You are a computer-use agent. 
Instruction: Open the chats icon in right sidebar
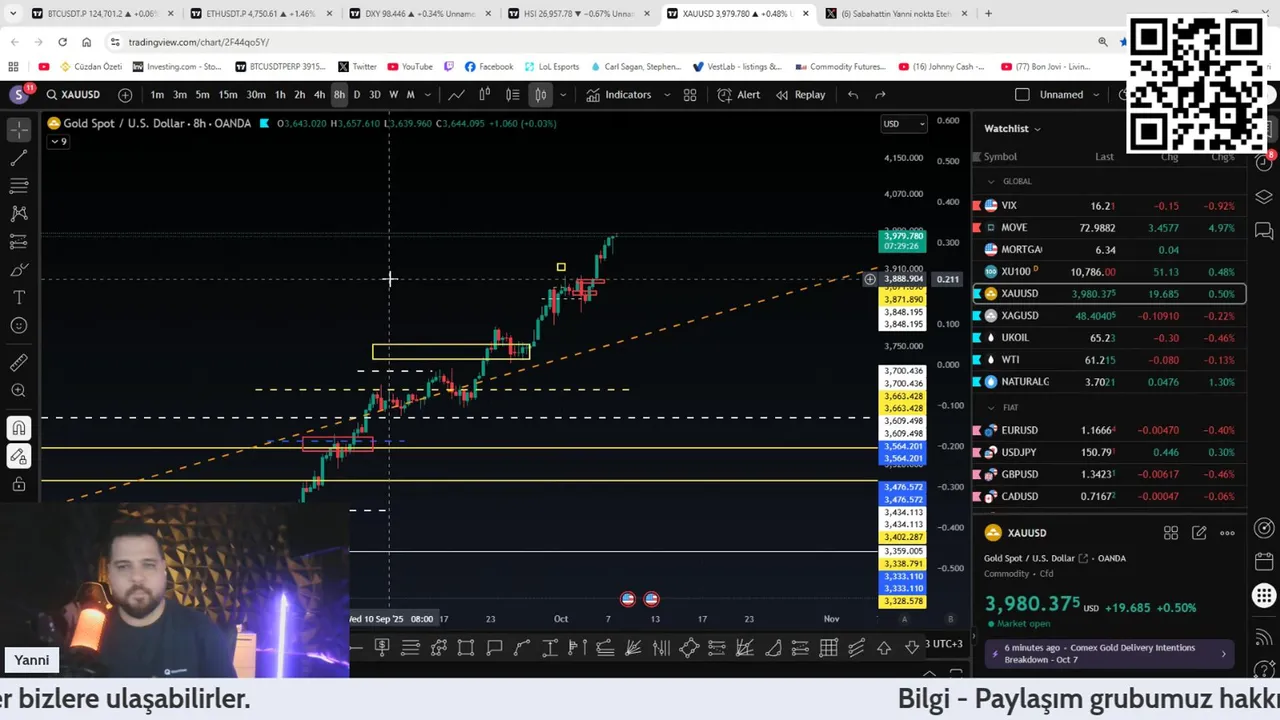coord(1264,232)
